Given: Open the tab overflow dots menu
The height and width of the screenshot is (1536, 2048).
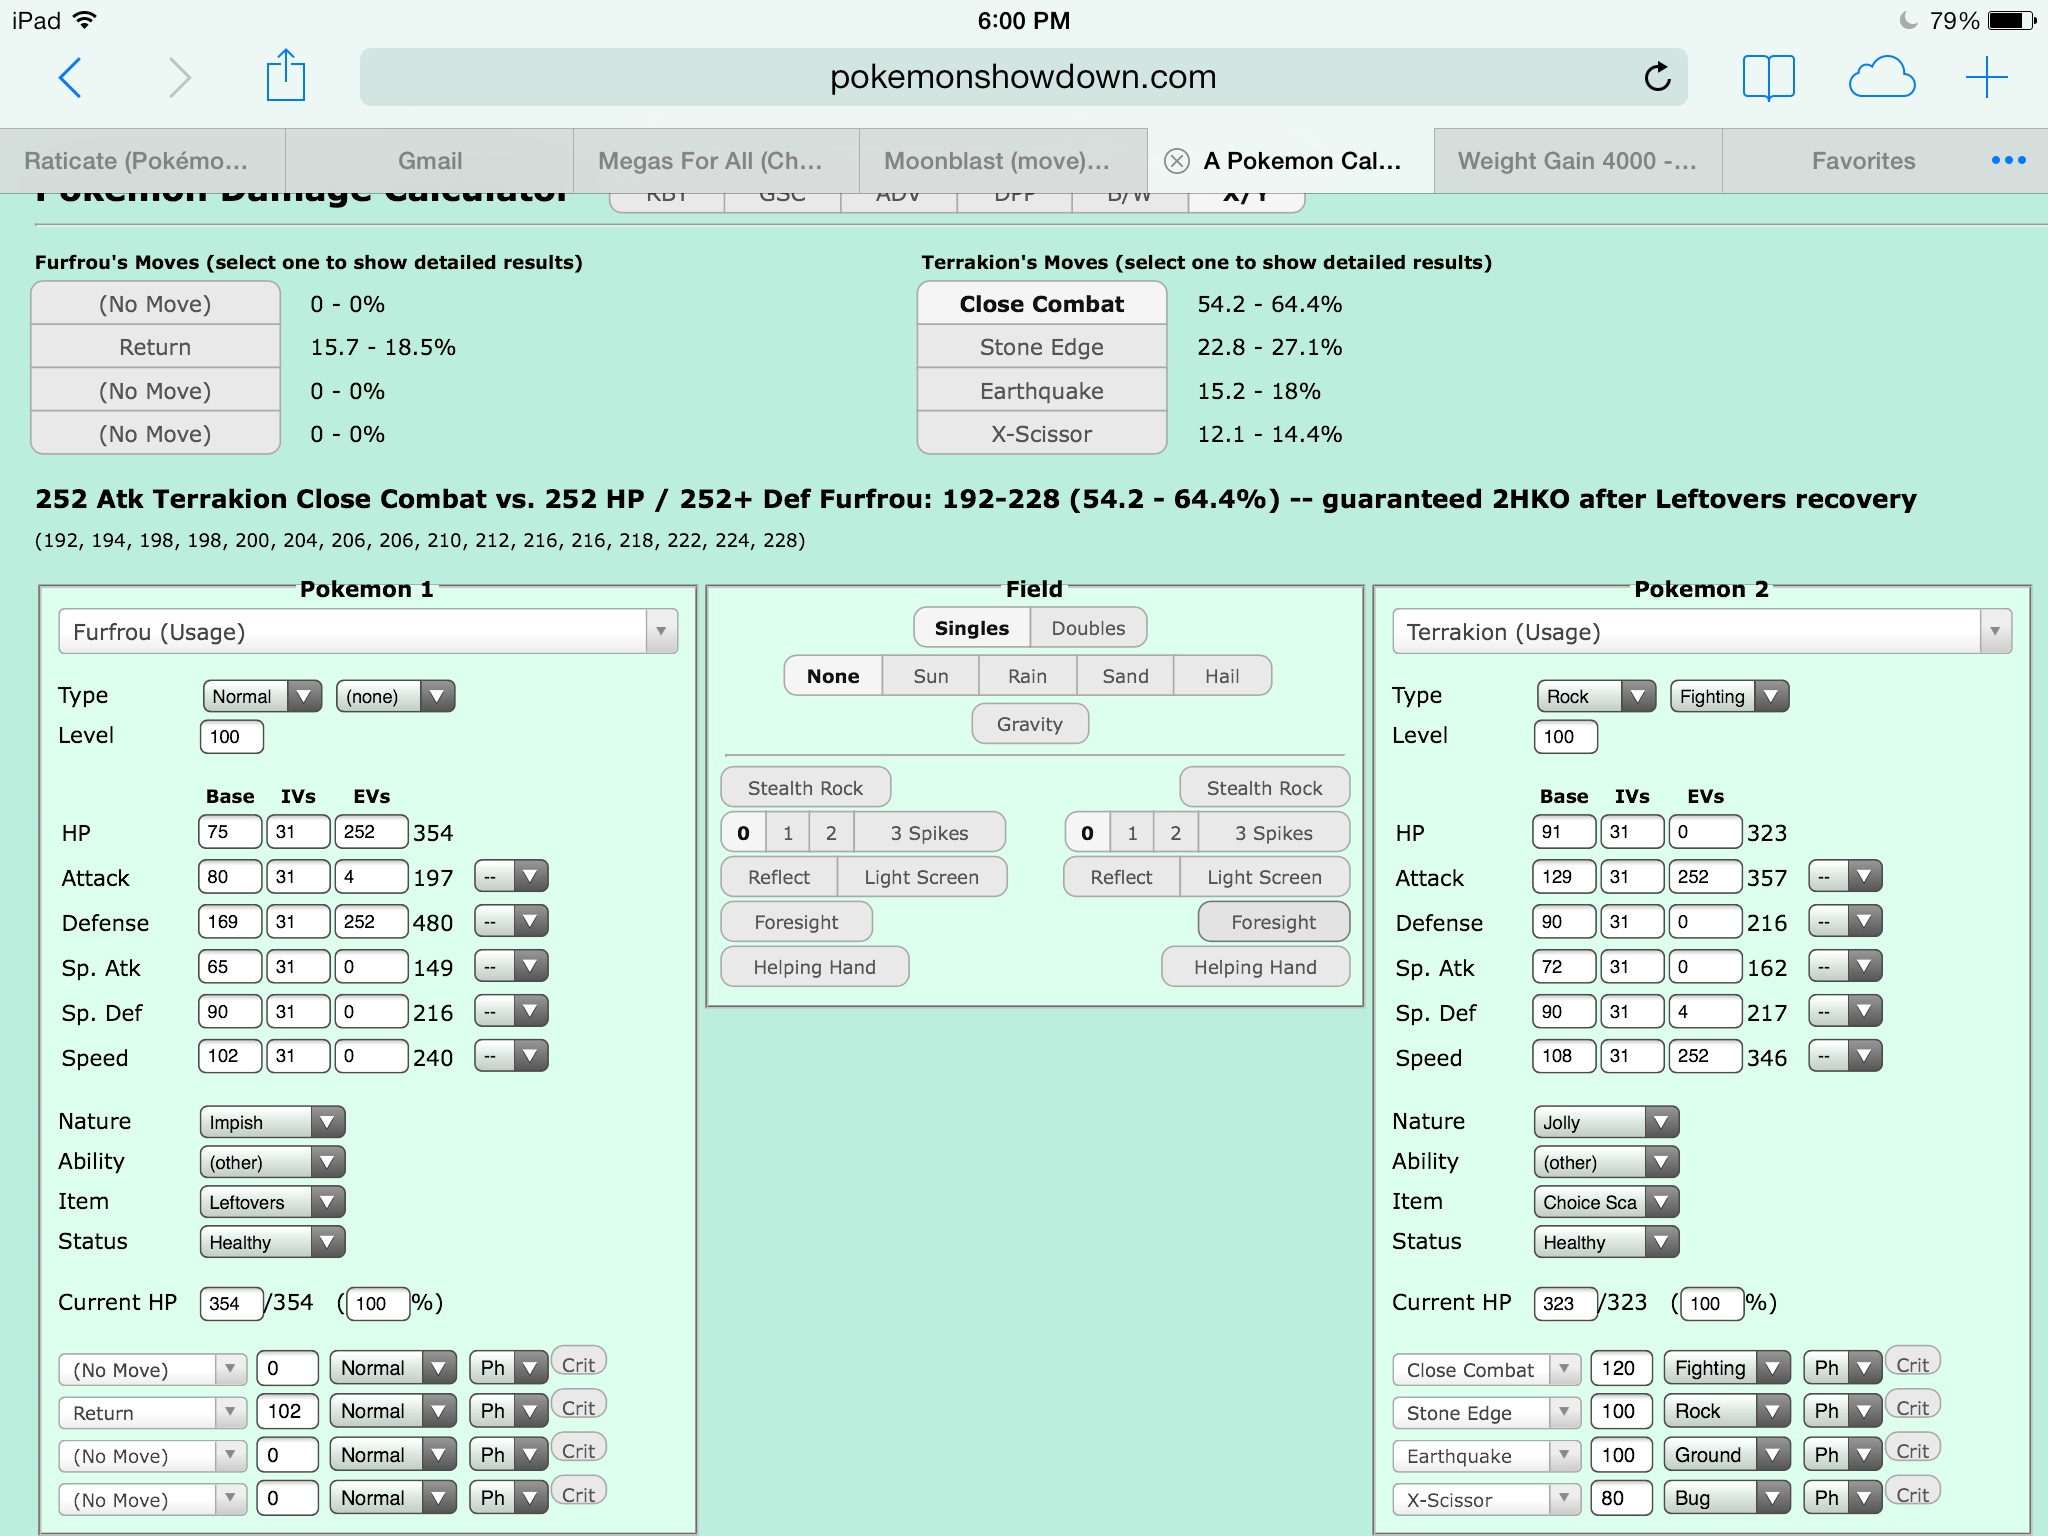Looking at the screenshot, I should click(x=2008, y=161).
